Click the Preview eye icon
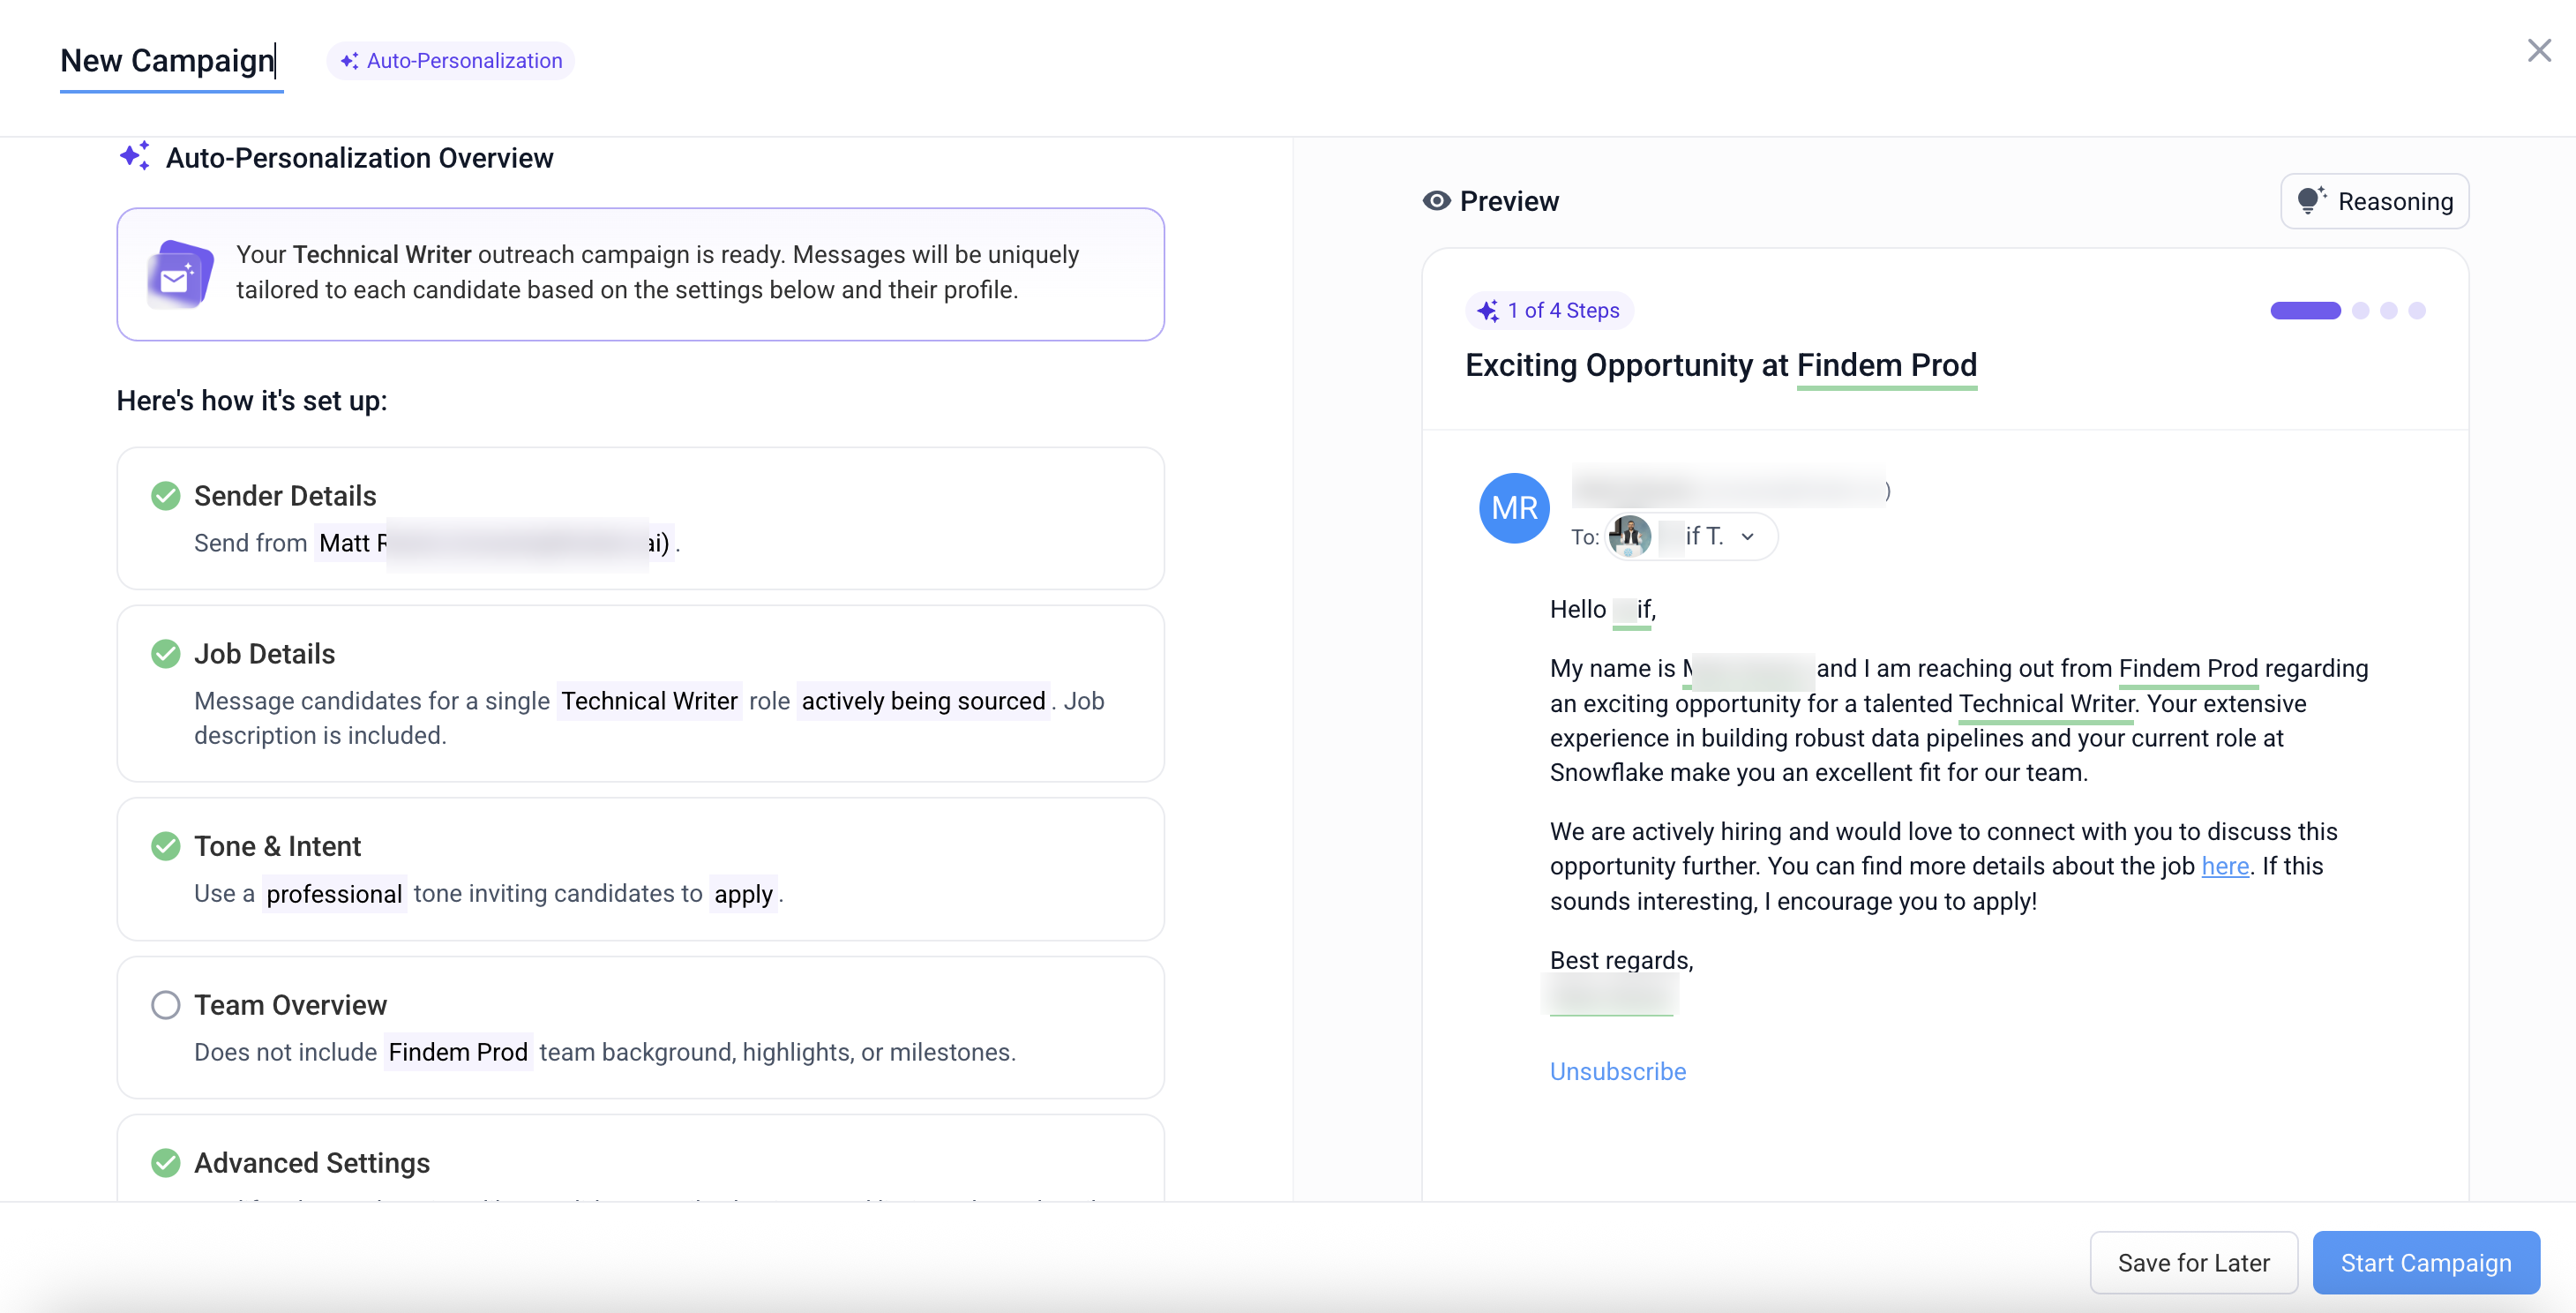The height and width of the screenshot is (1313, 2576). click(x=1436, y=201)
